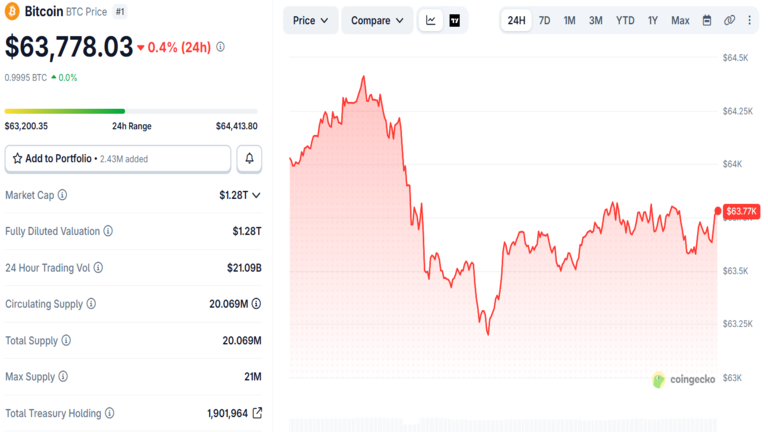The width and height of the screenshot is (768, 432).
Task: Open the three-dot chart options menu
Action: [749, 20]
